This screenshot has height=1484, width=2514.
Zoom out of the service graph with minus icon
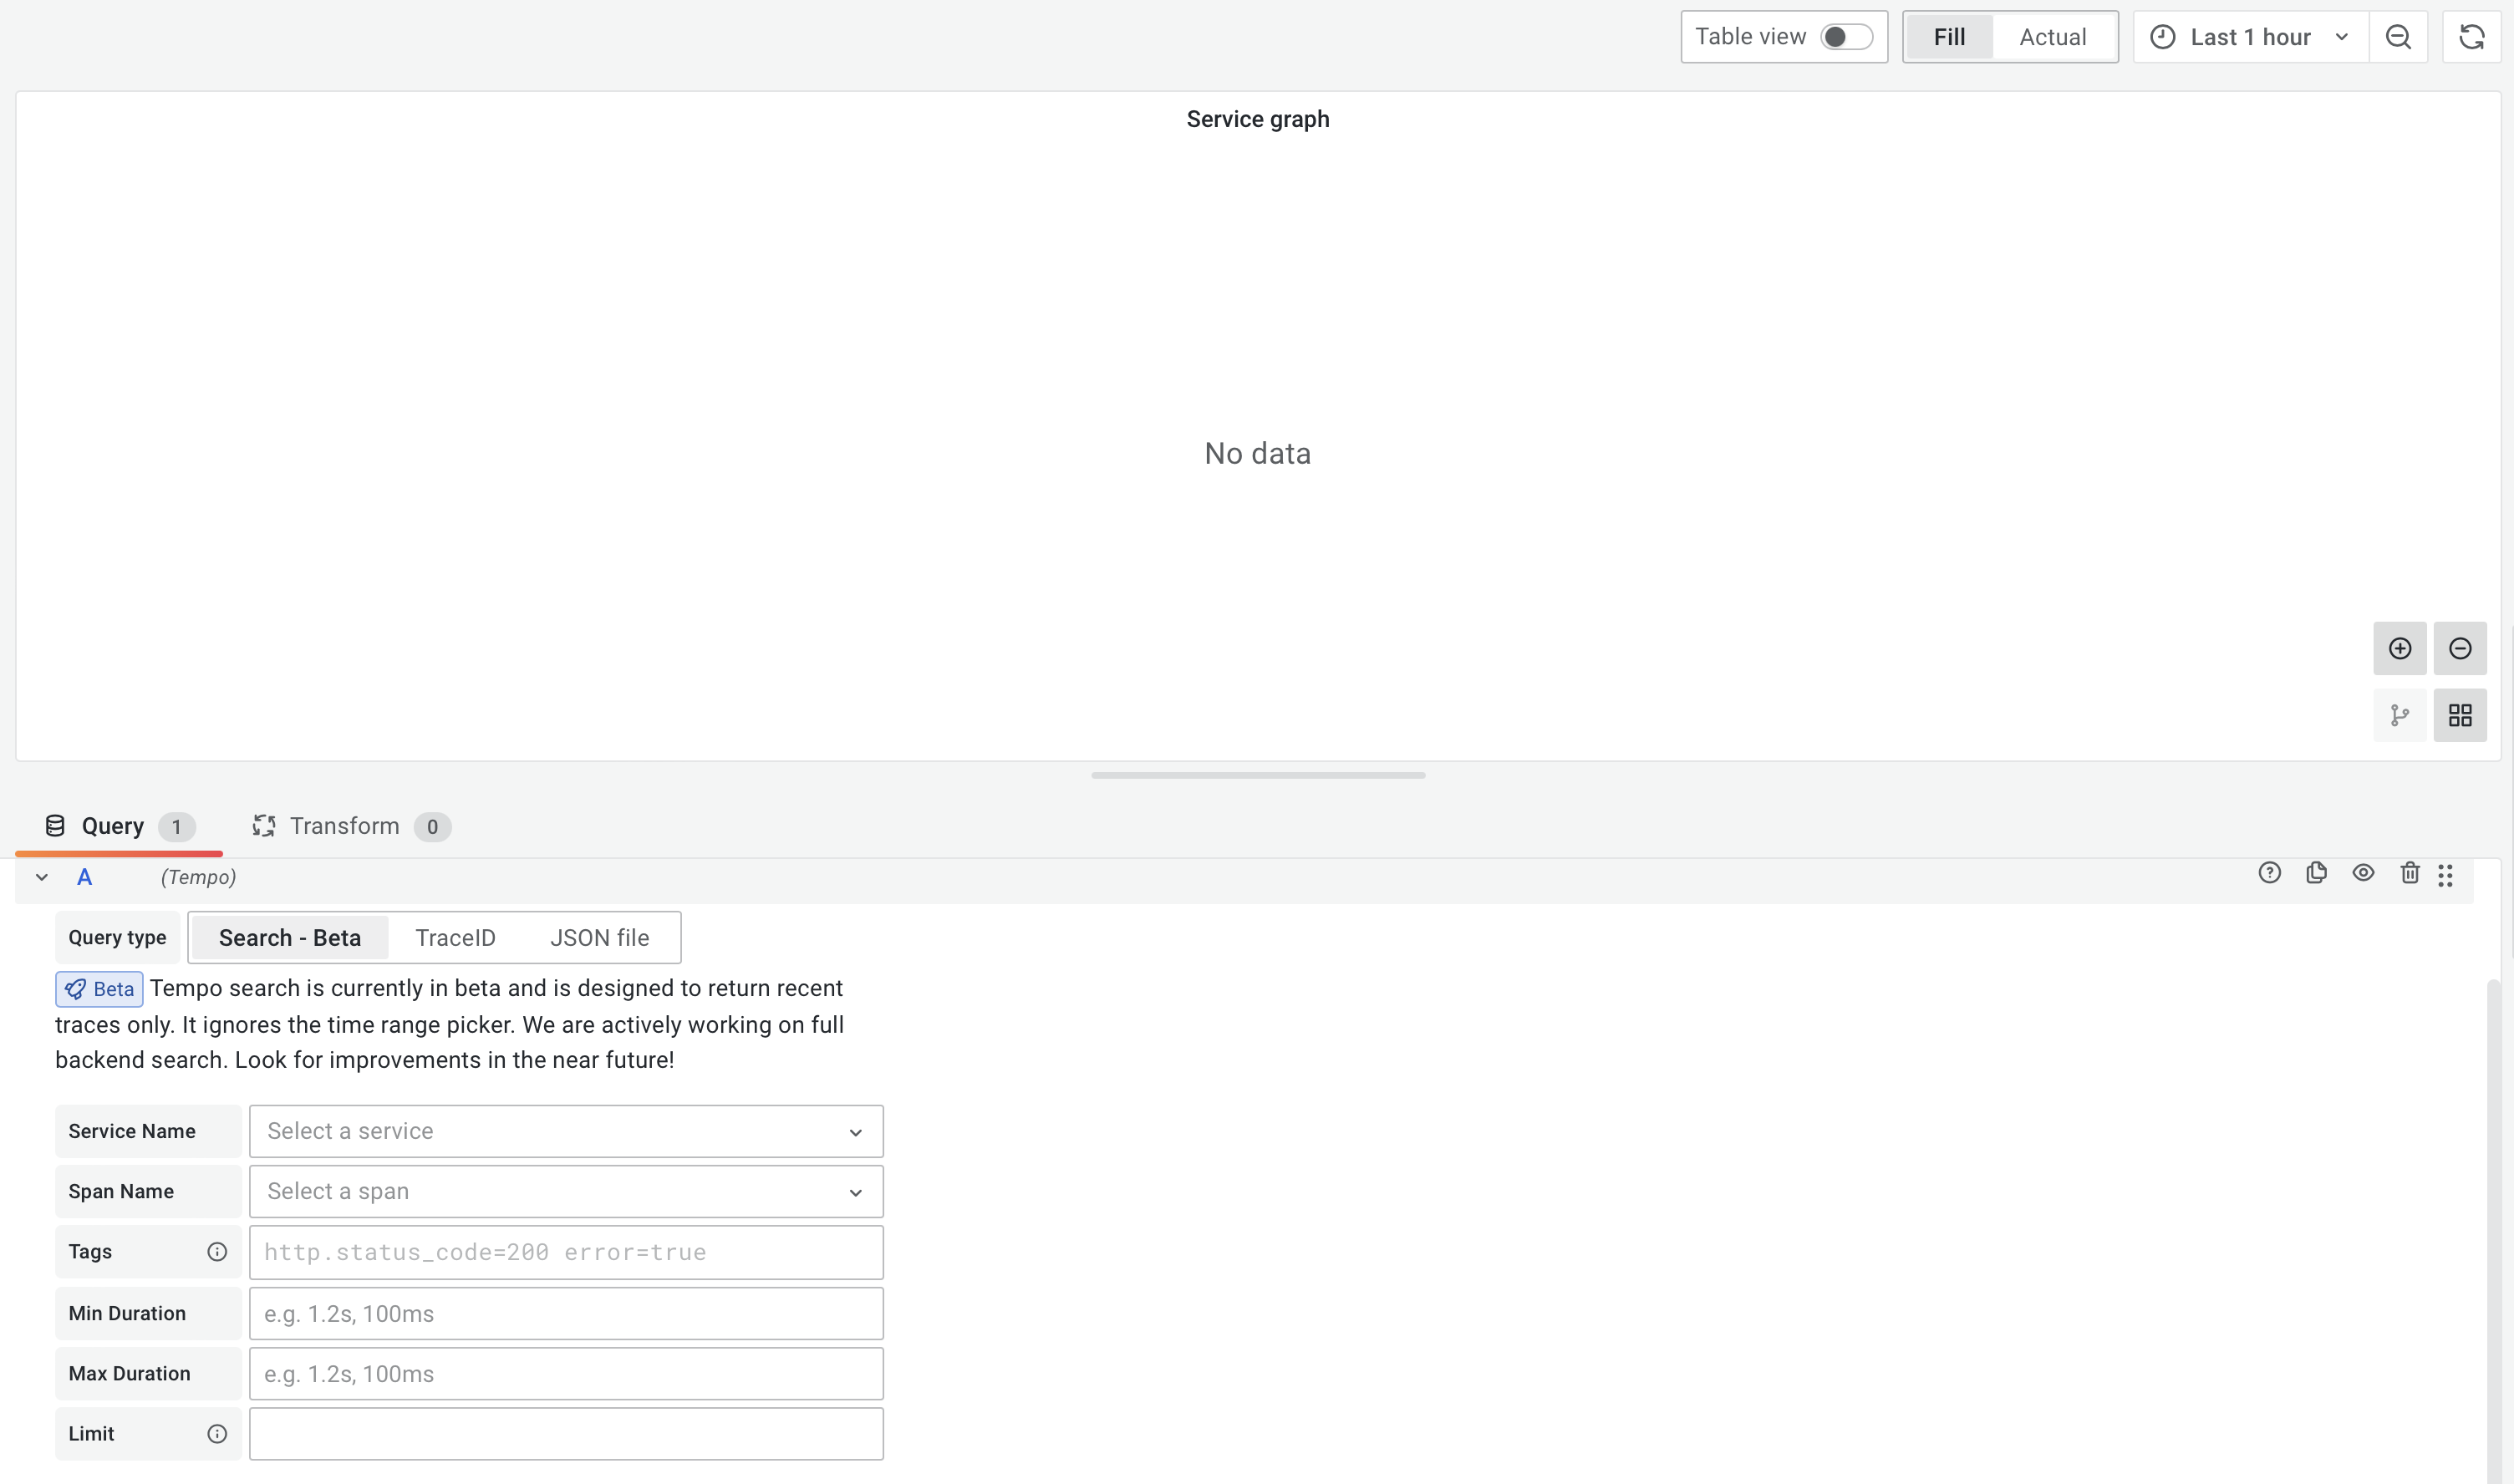pos(2460,648)
